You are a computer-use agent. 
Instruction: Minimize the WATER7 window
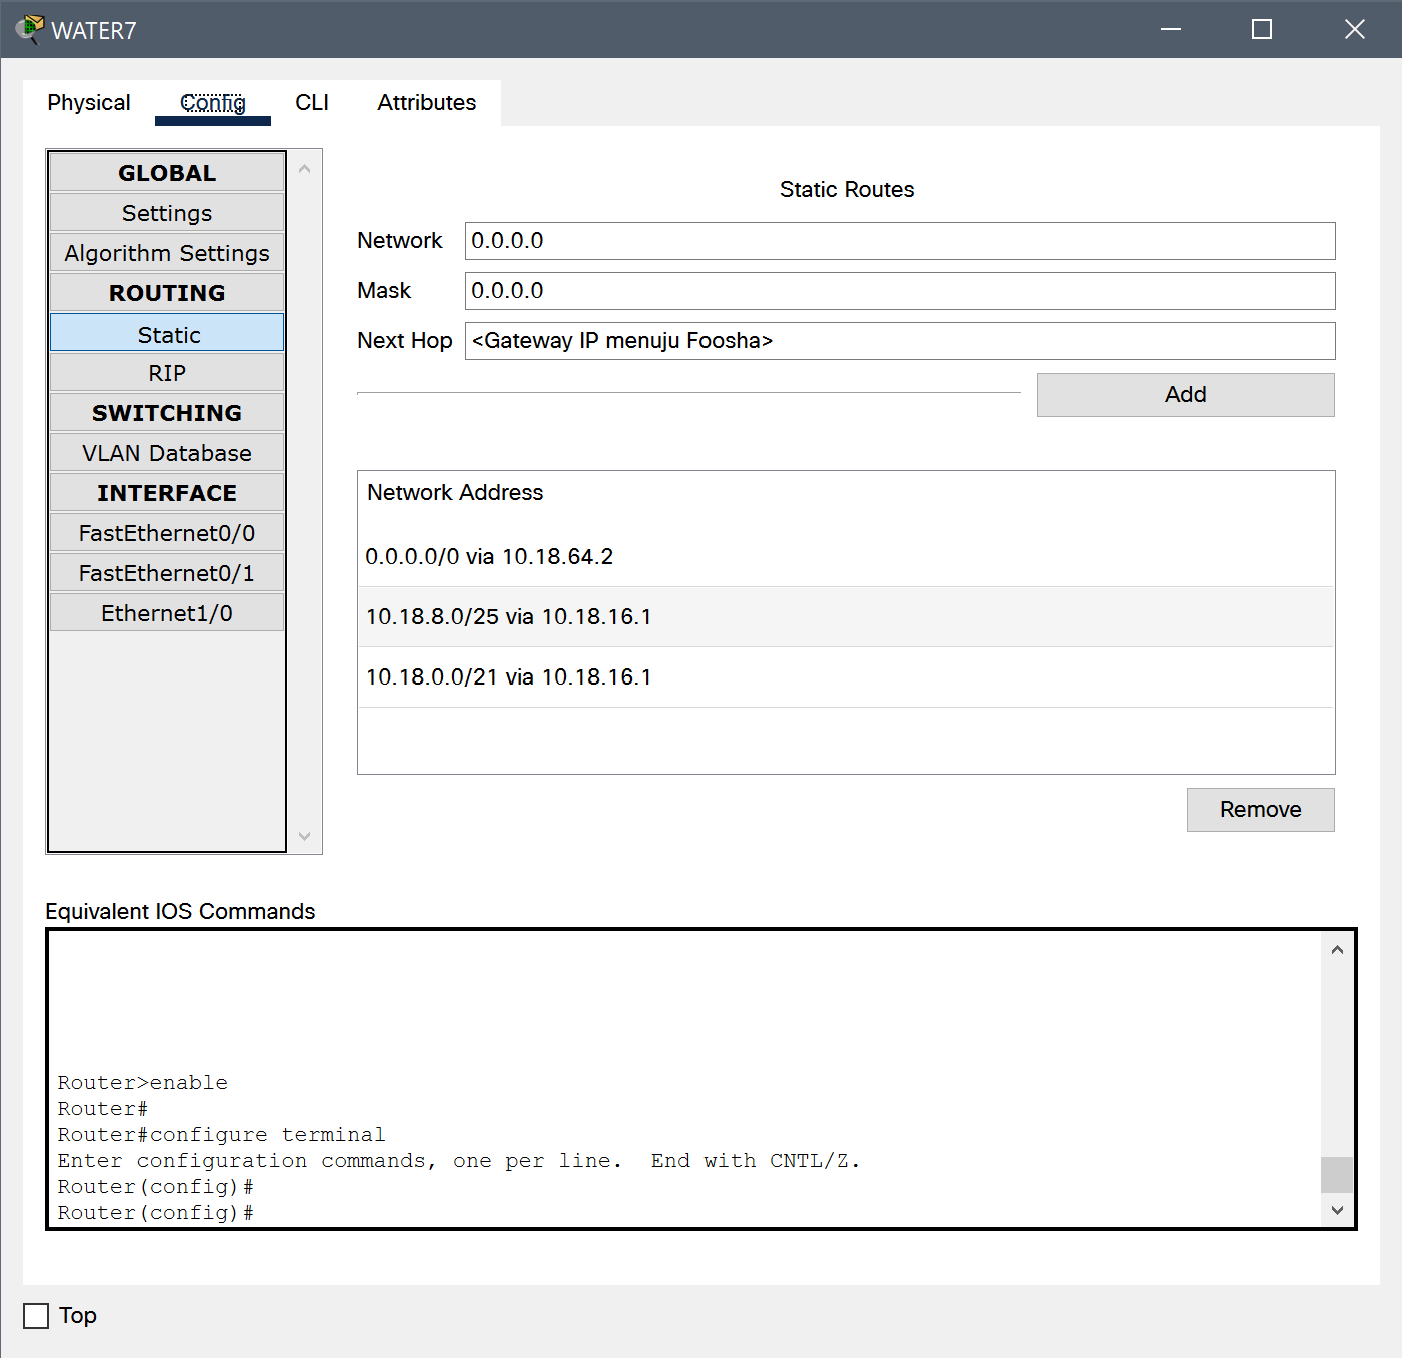pyautogui.click(x=1171, y=29)
